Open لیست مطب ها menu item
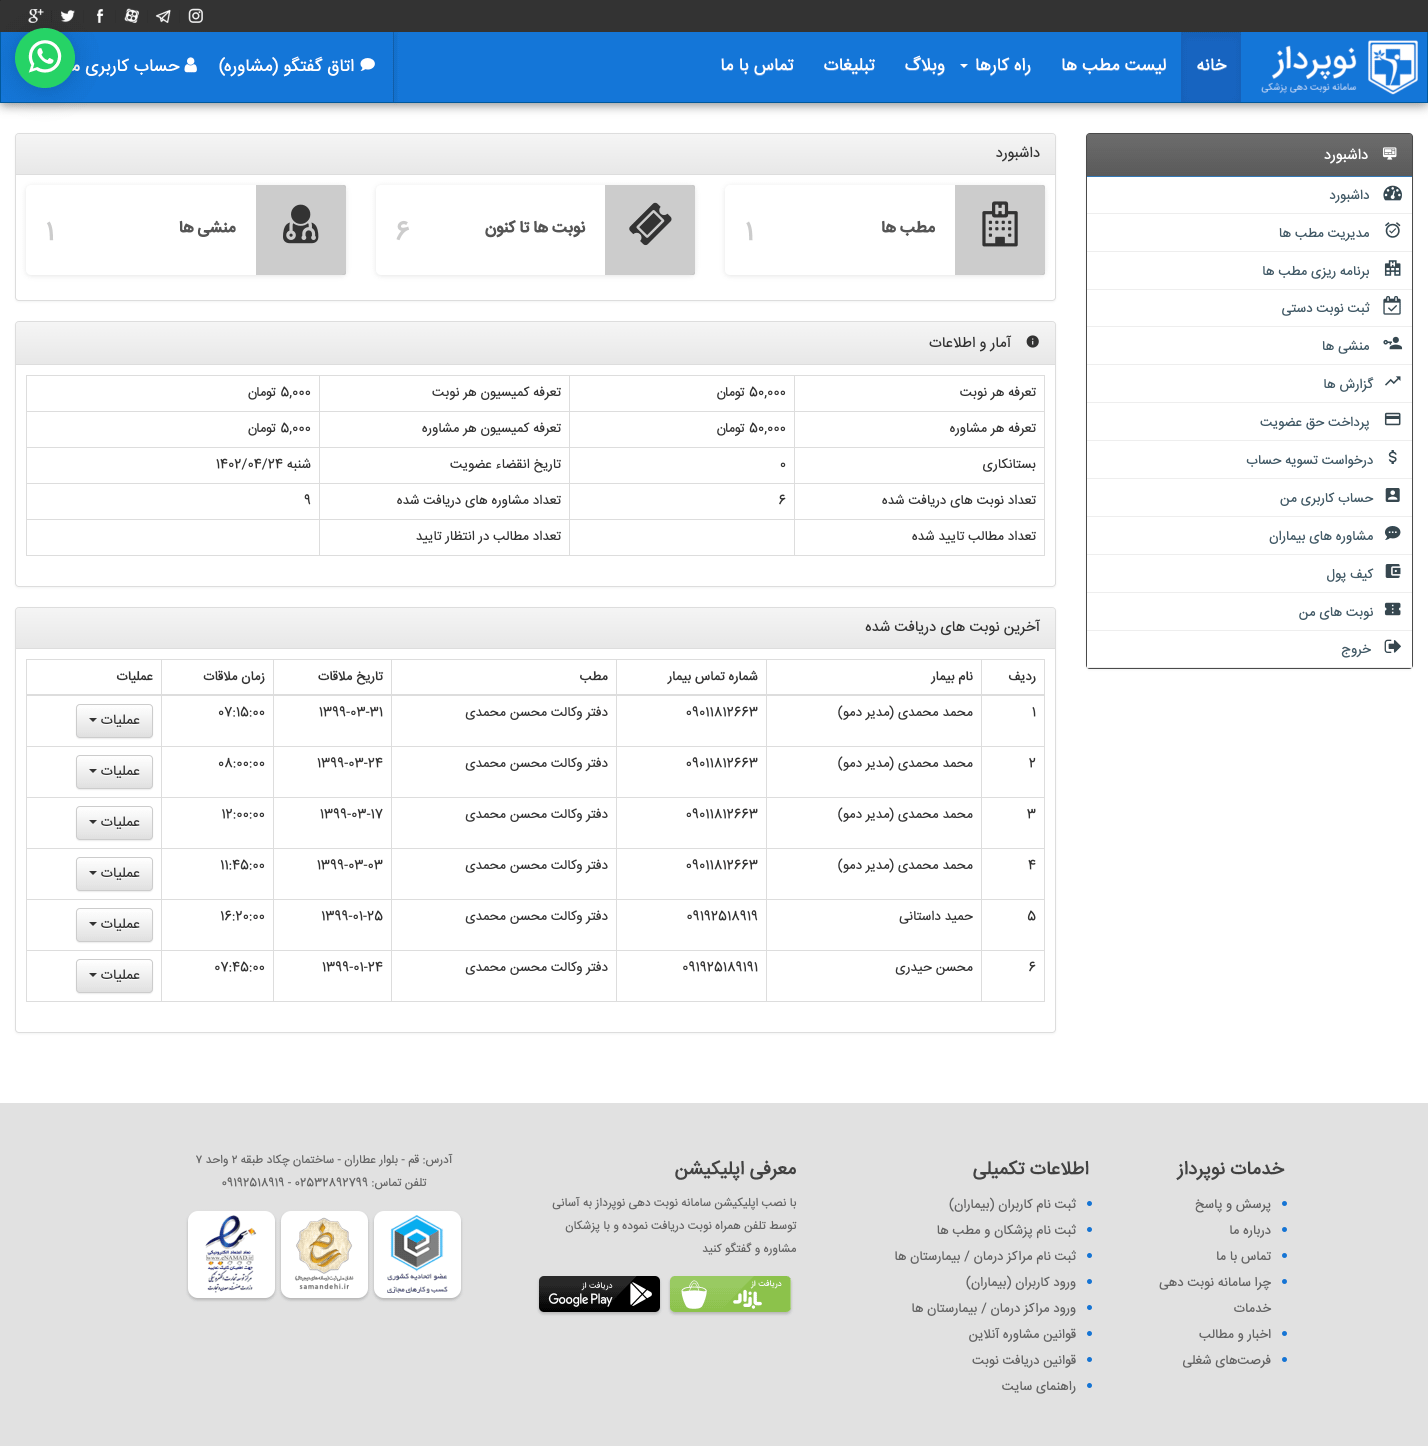The image size is (1428, 1446). tap(1113, 65)
